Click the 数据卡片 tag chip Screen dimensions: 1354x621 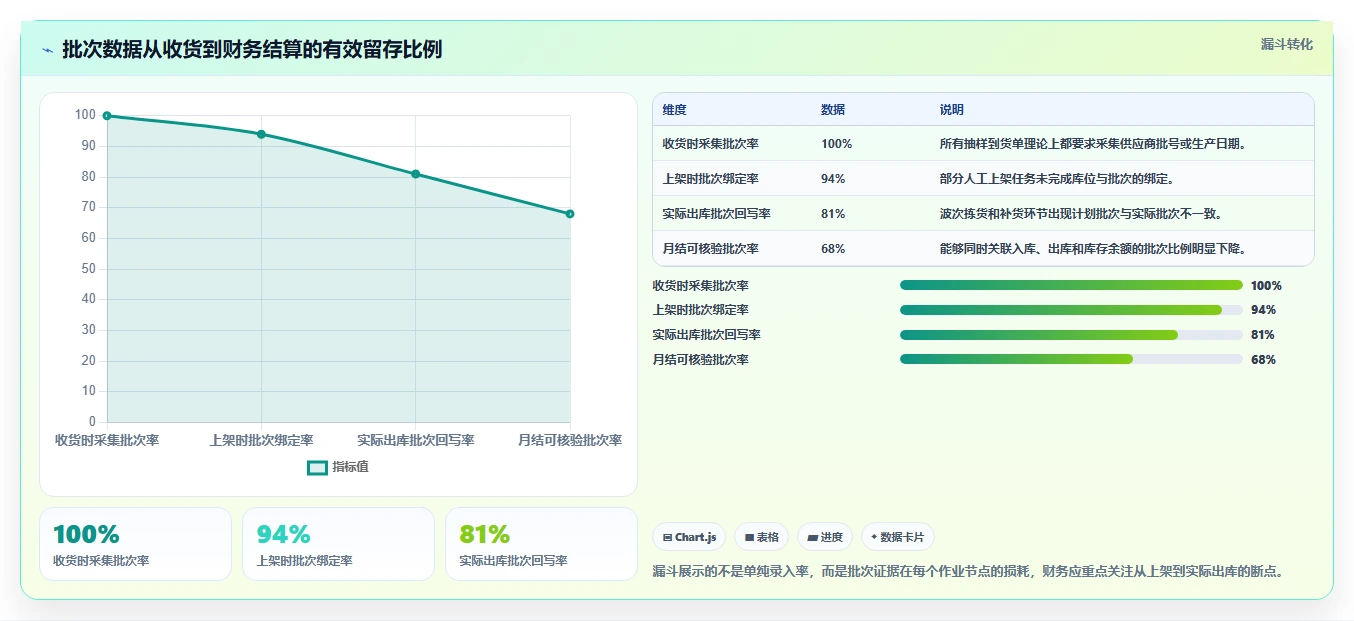[898, 537]
